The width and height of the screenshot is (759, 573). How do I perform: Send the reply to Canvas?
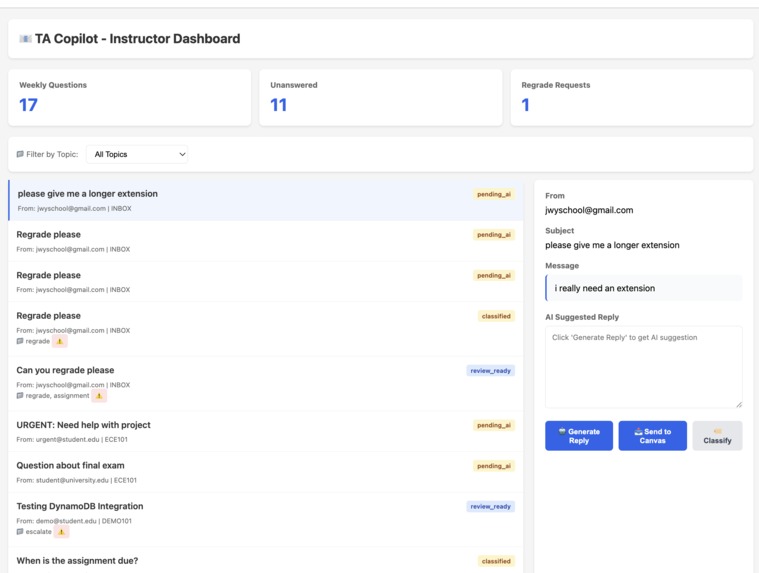[x=653, y=436]
